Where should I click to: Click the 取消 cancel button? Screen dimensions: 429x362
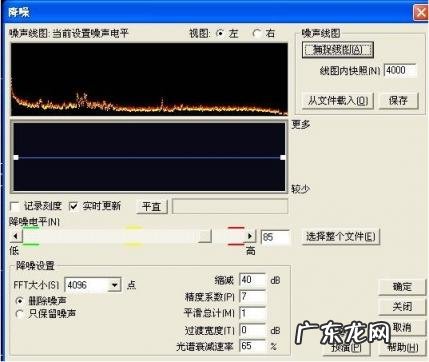402,327
